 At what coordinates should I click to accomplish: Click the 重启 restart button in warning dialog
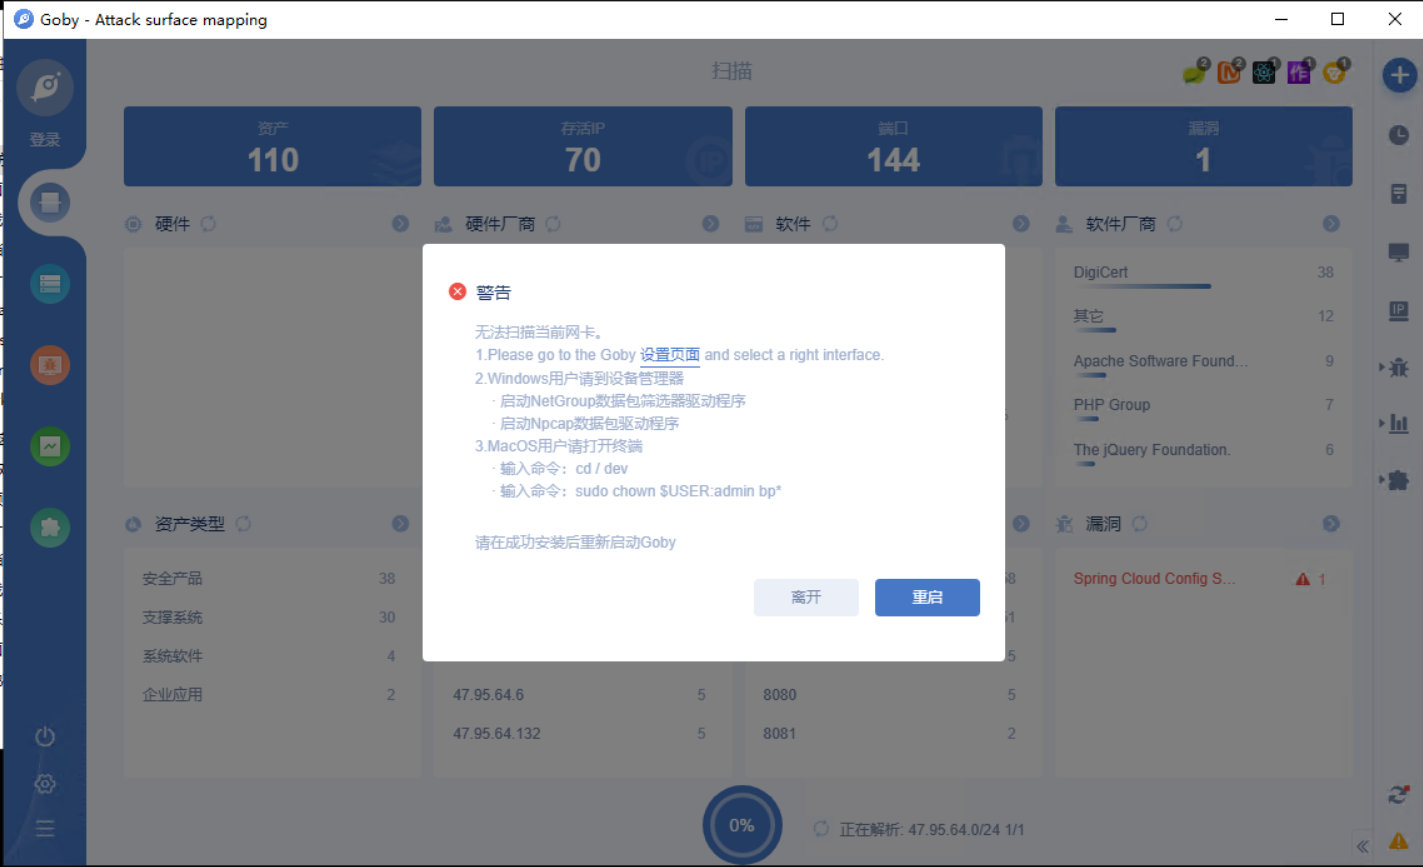(927, 597)
